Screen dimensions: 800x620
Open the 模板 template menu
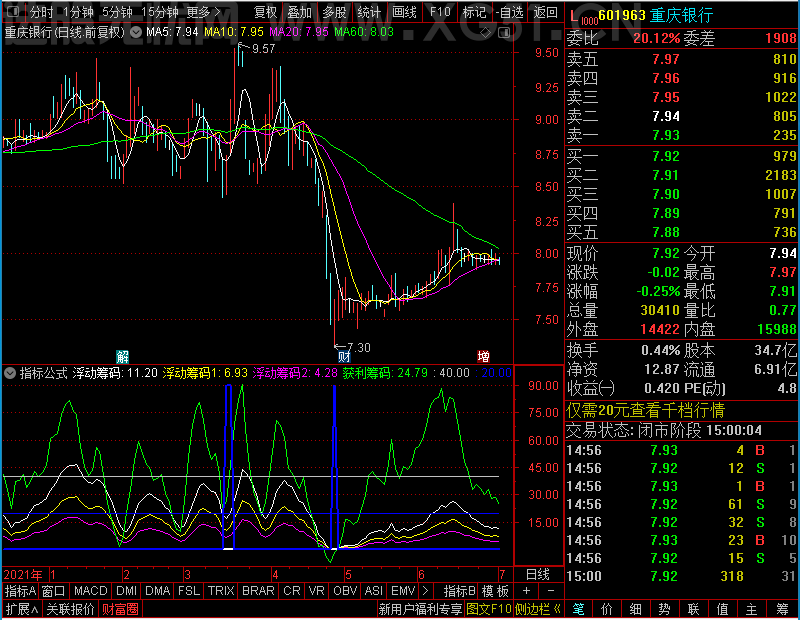(x=495, y=591)
